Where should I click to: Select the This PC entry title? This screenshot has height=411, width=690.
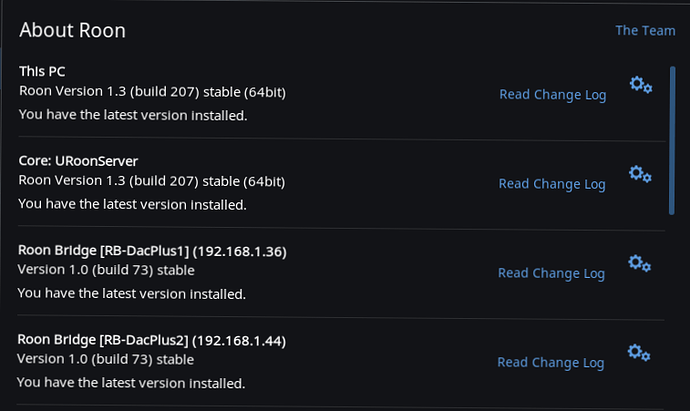(x=42, y=71)
